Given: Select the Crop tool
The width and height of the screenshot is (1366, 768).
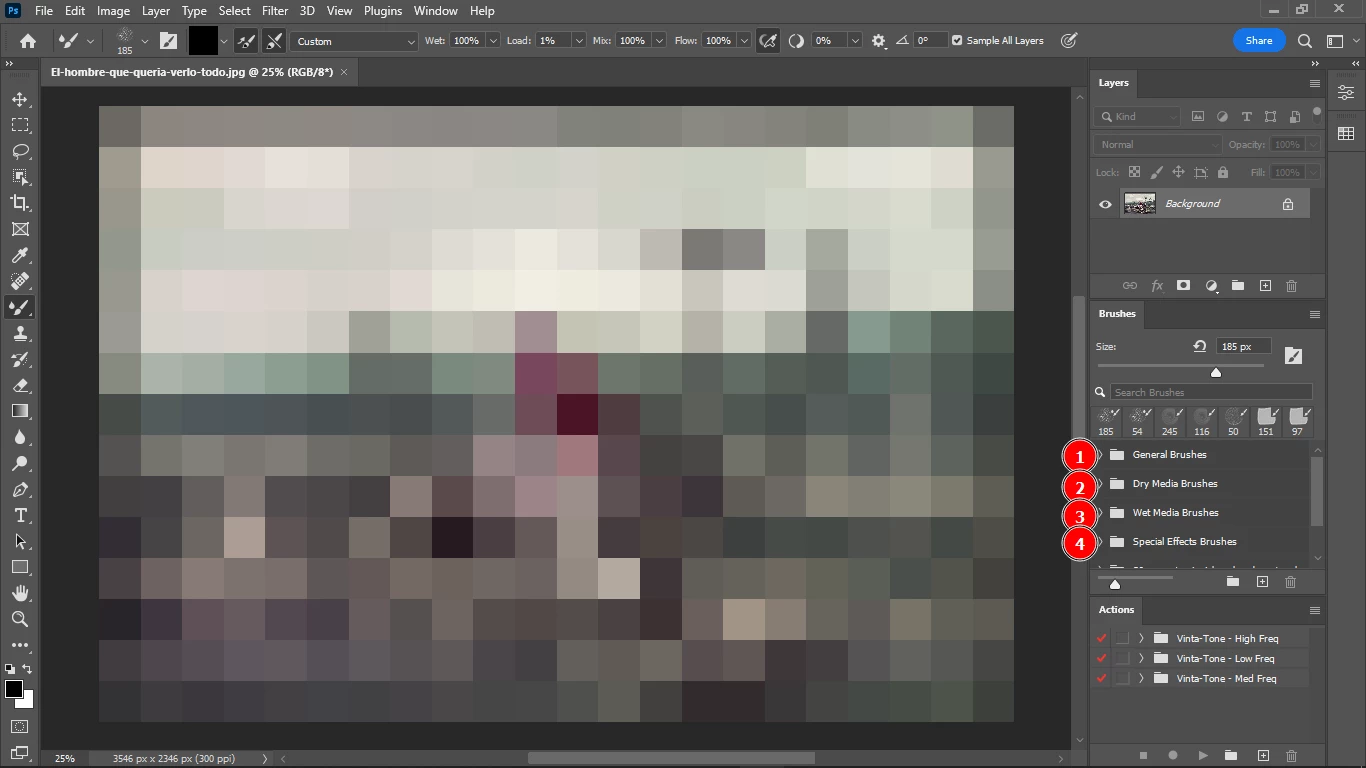Looking at the screenshot, I should (20, 203).
